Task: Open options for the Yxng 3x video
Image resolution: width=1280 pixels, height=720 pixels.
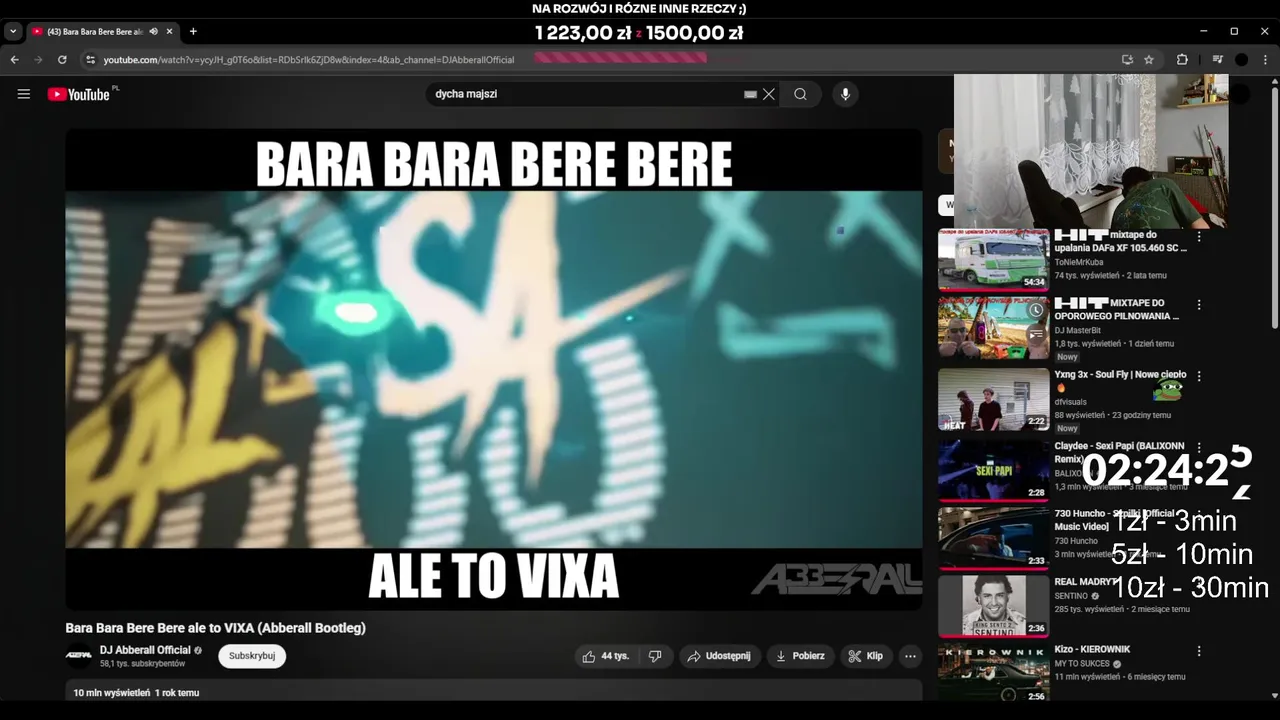Action: point(1199,376)
